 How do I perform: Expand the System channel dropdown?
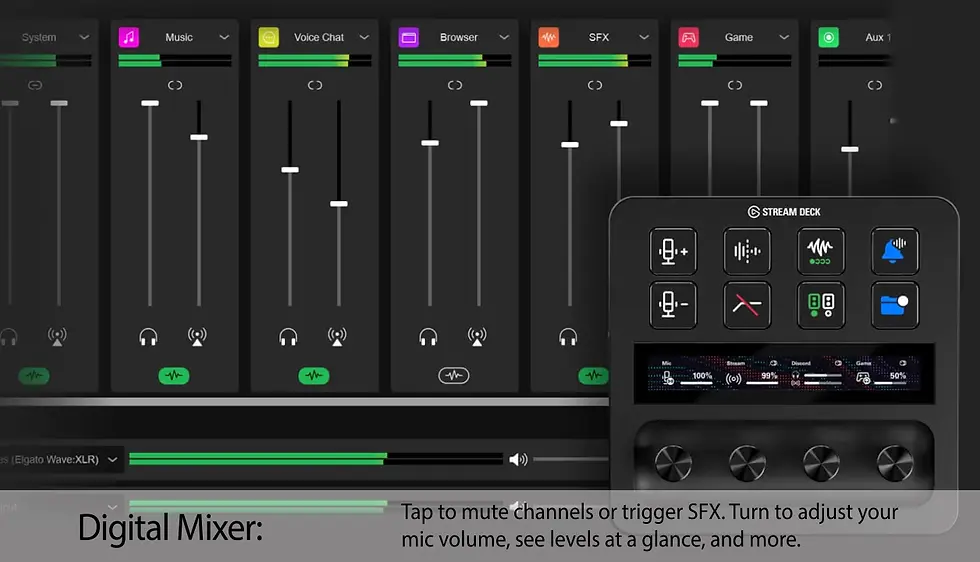click(x=84, y=38)
